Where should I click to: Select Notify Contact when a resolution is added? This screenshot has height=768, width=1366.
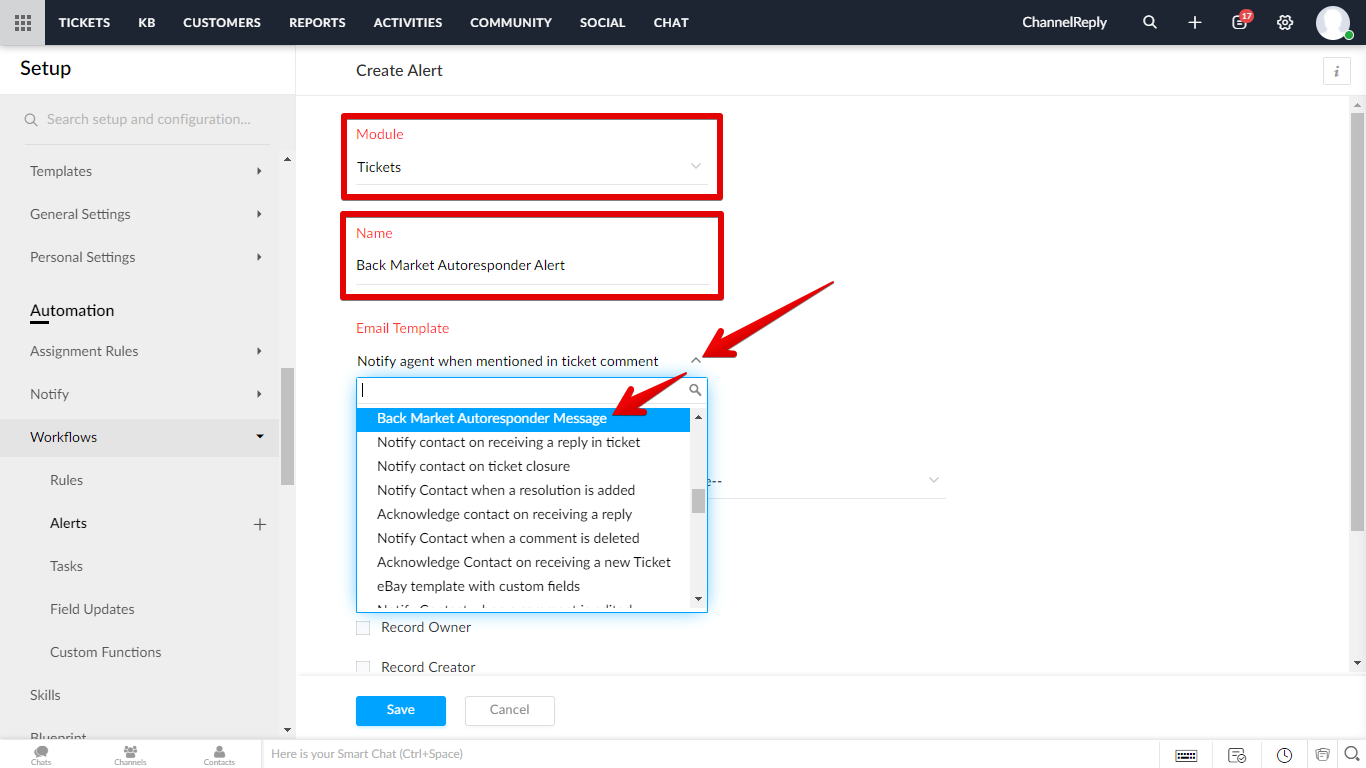[x=524, y=490]
